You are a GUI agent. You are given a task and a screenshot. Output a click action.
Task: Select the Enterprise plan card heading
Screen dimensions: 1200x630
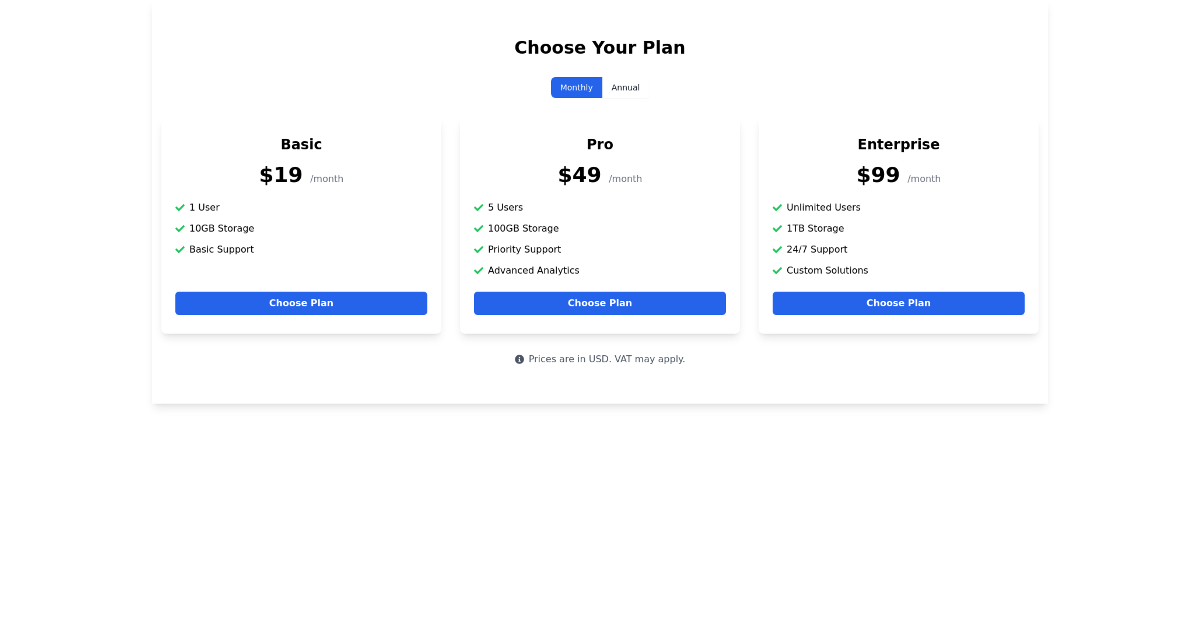898,144
